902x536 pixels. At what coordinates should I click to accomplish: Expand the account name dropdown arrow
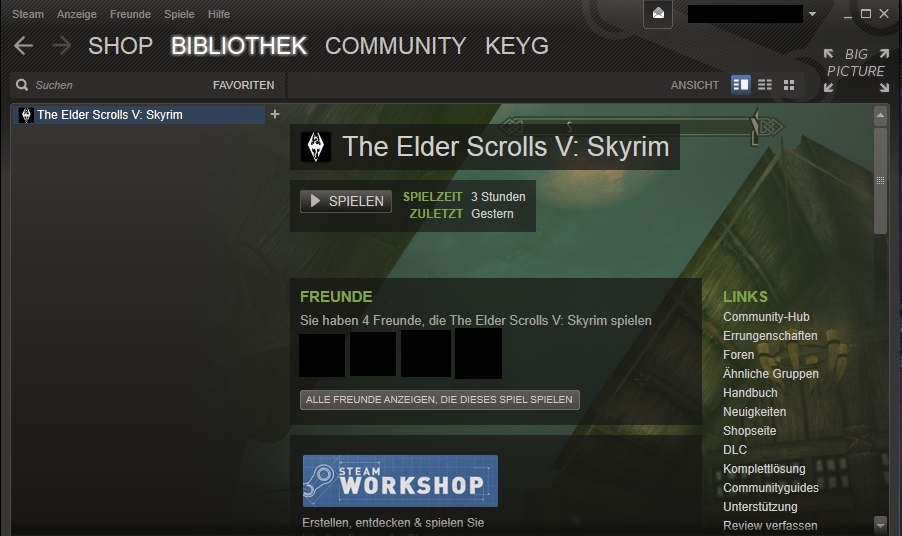click(812, 14)
